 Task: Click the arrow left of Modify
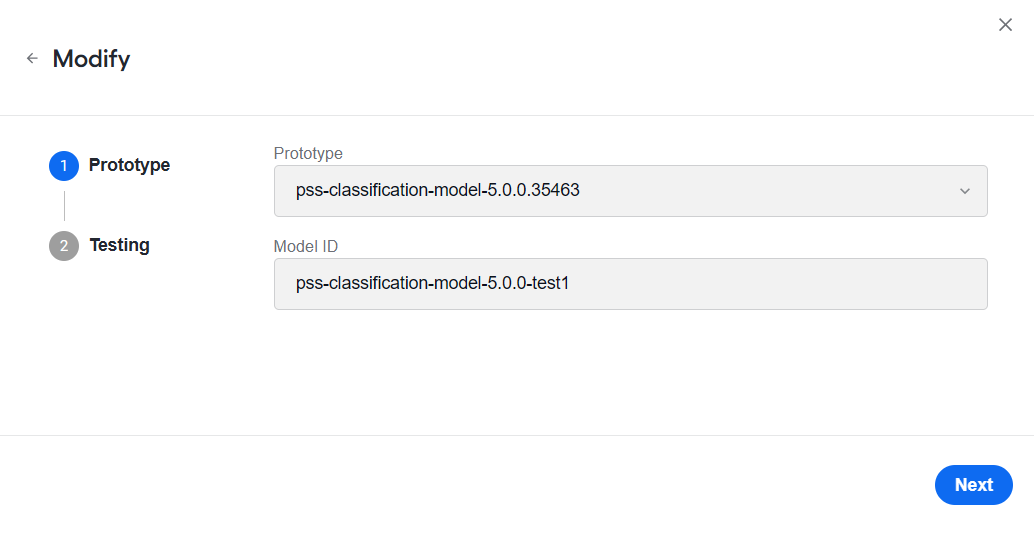pyautogui.click(x=32, y=59)
